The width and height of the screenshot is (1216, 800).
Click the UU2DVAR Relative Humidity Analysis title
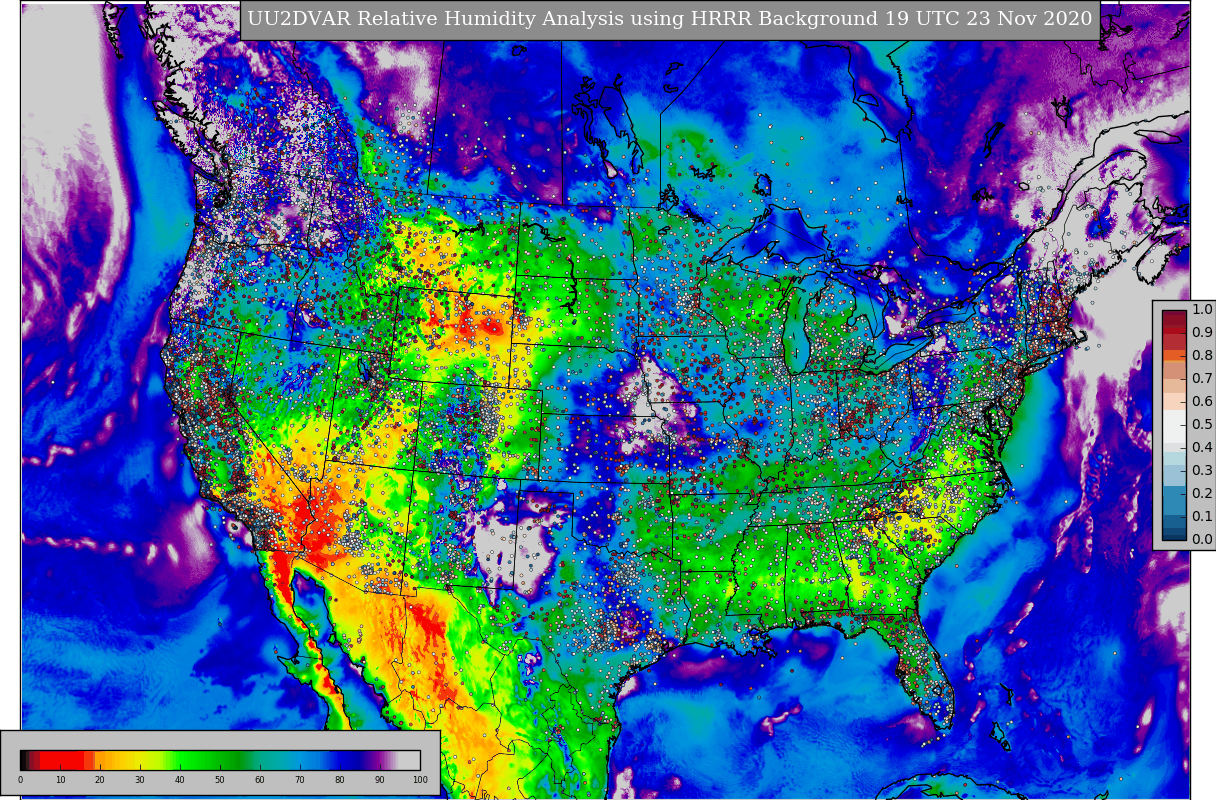point(670,19)
